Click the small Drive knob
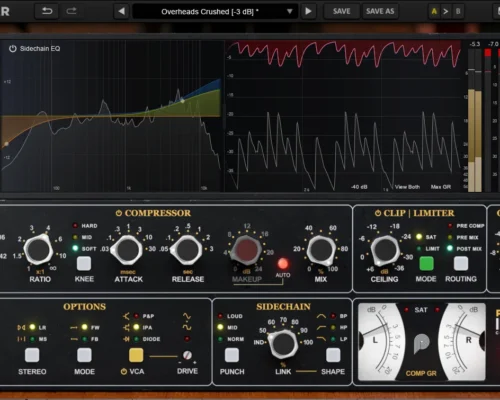Viewport: 500px width, 400px height. (x=187, y=355)
